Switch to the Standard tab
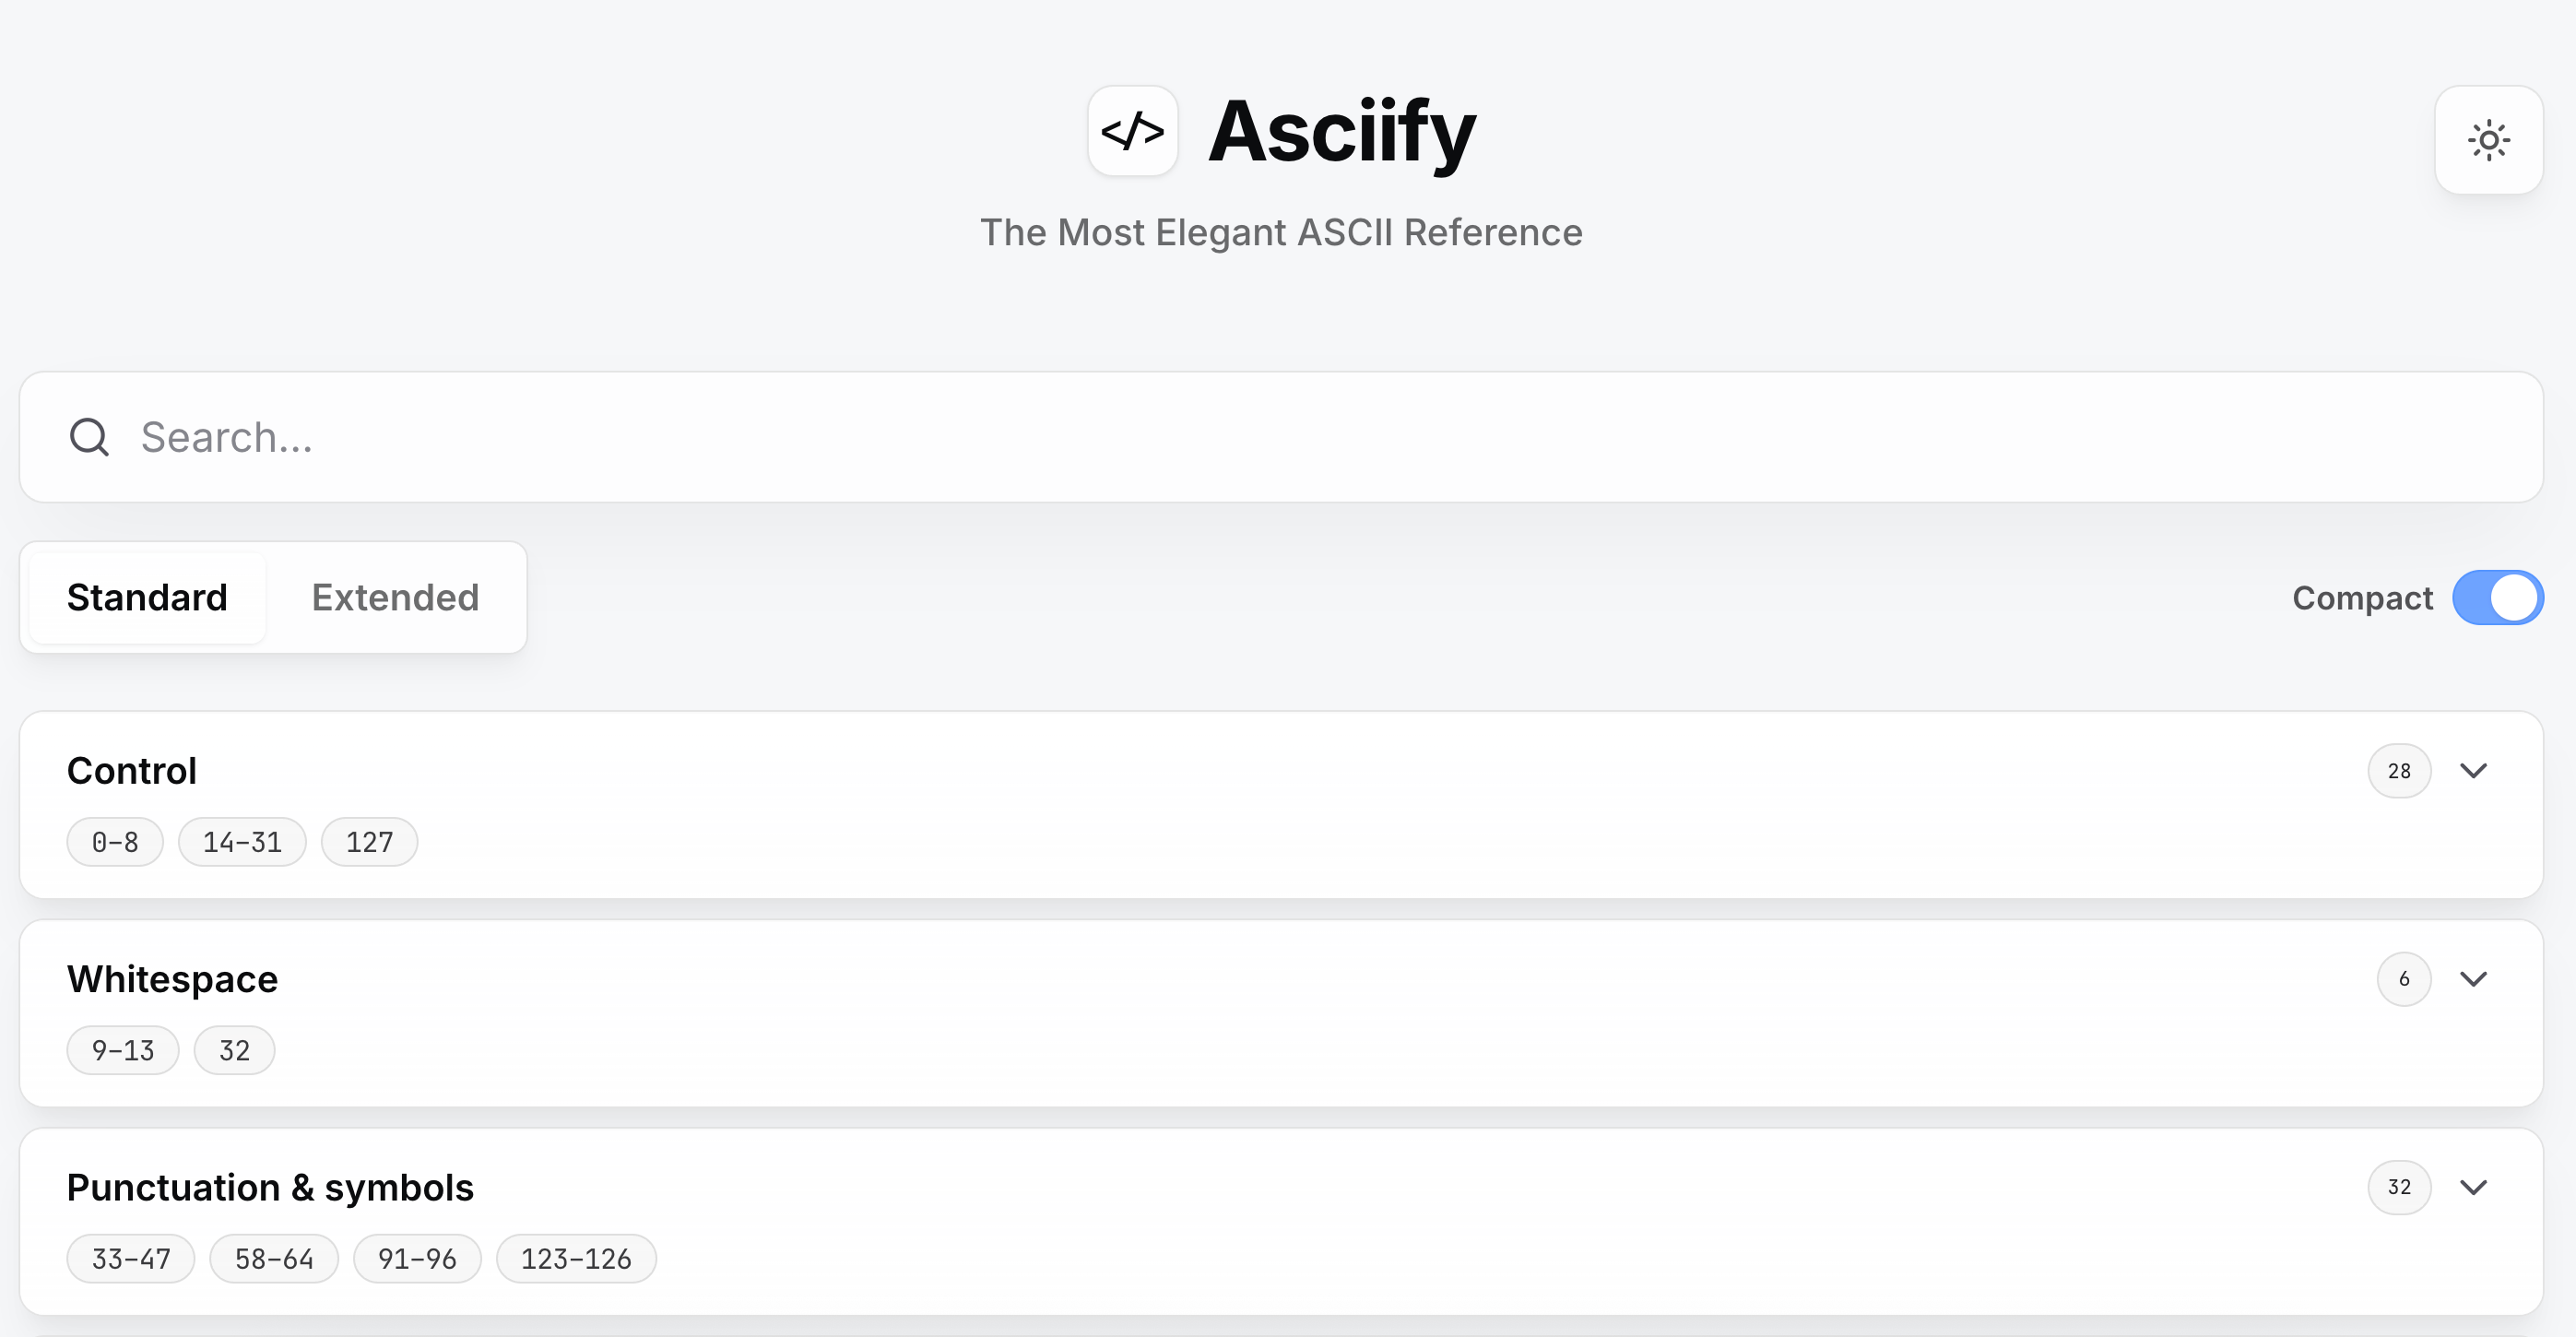The width and height of the screenshot is (2576, 1337). click(x=147, y=597)
